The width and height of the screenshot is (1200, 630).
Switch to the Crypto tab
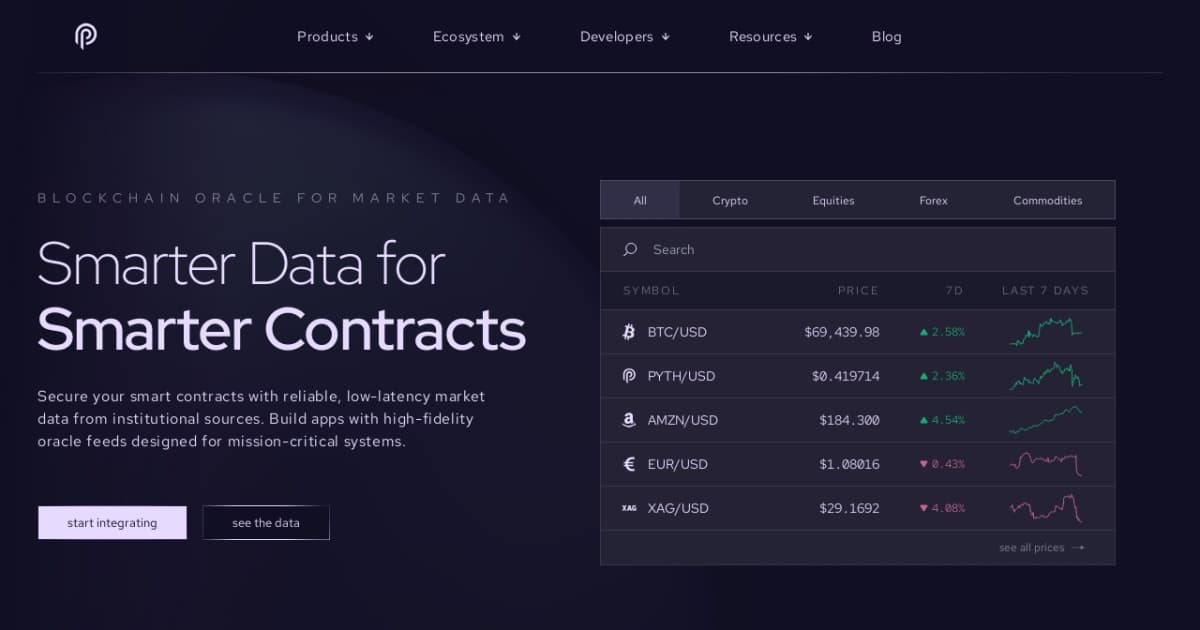(x=729, y=200)
